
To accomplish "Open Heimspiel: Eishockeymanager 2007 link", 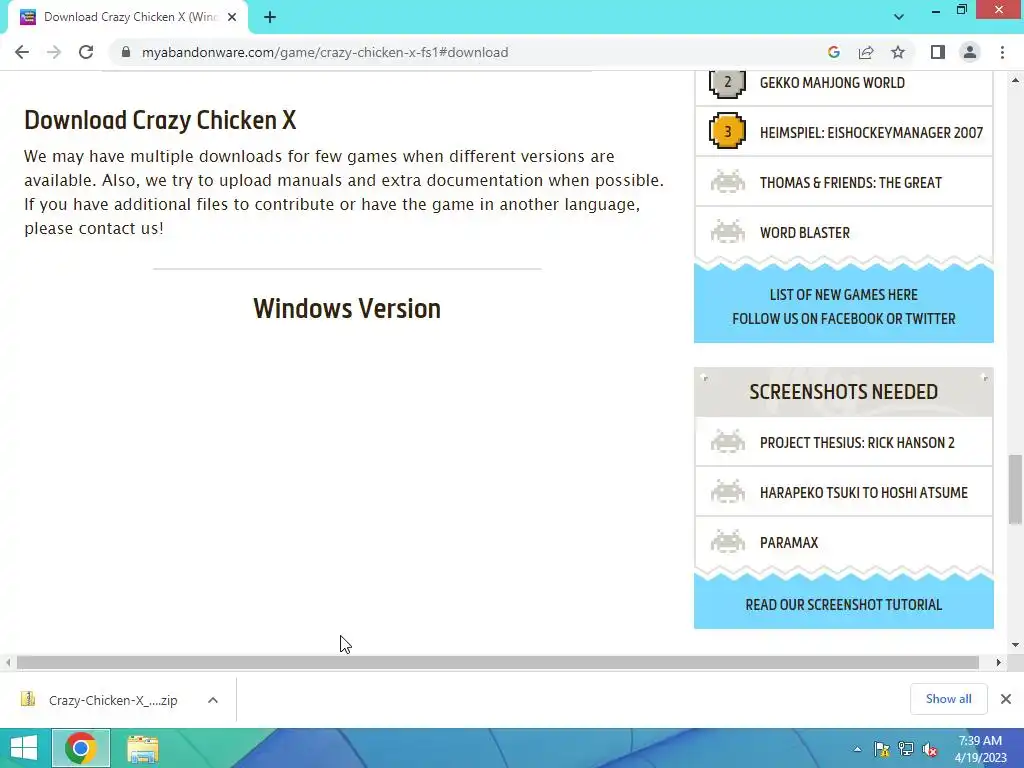I will (x=871, y=133).
